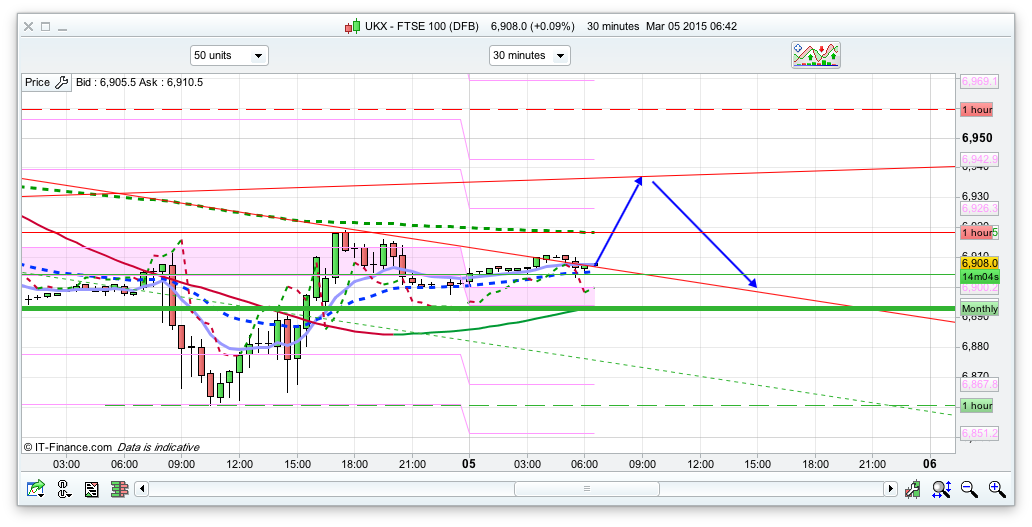
Task: Click the zoom-to-fit magnifier icon
Action: pos(941,489)
